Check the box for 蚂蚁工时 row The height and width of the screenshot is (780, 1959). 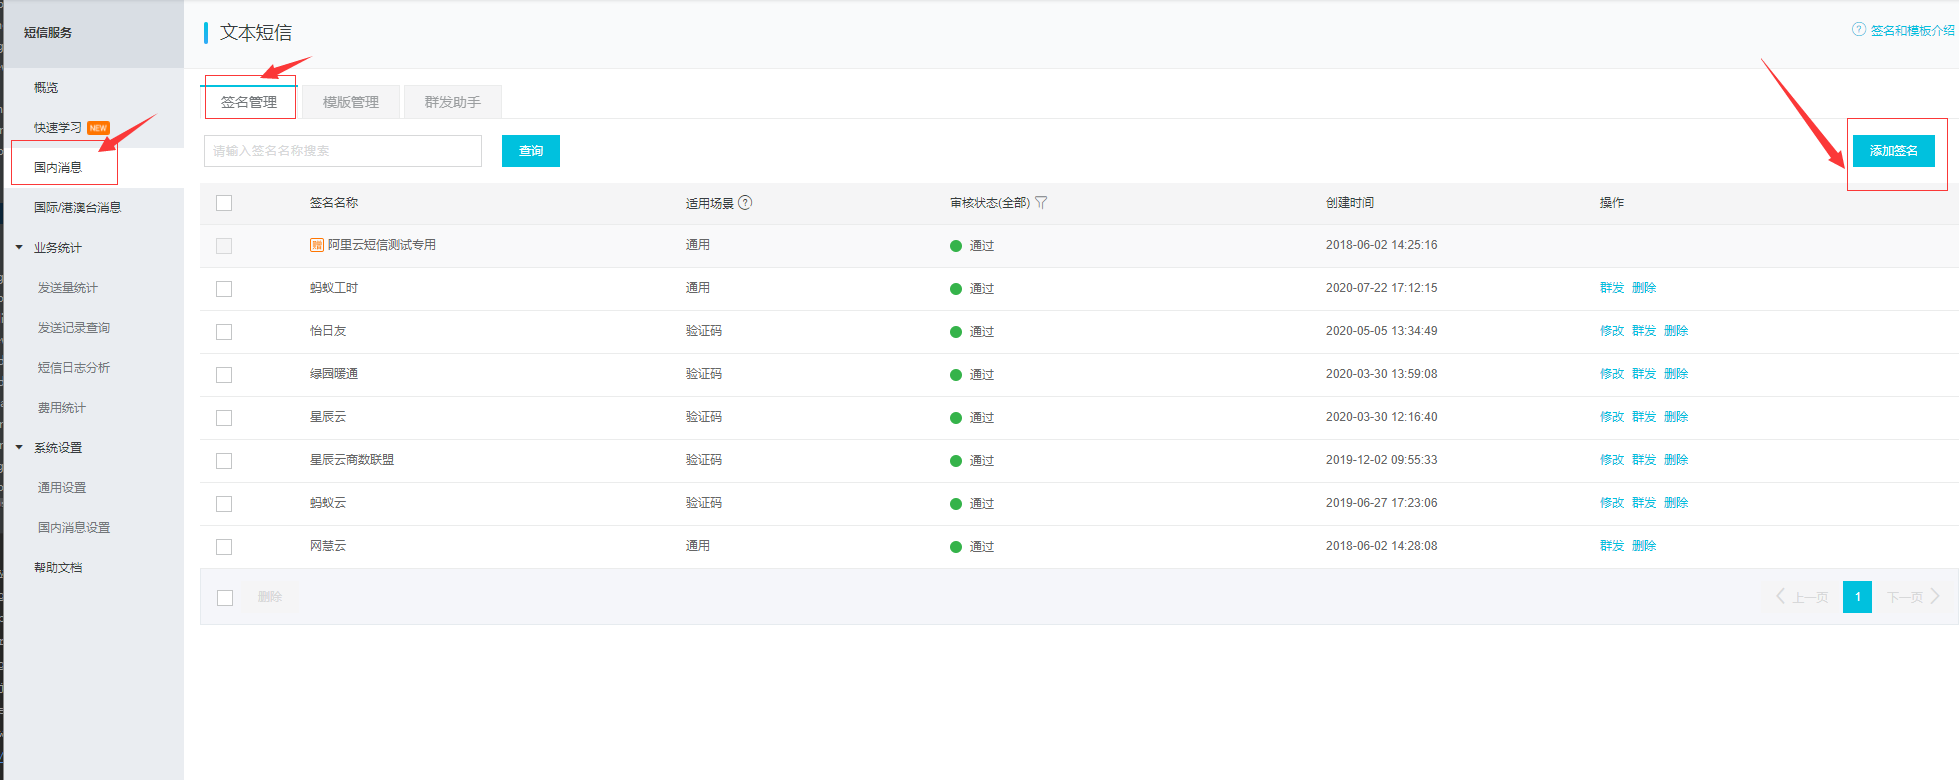pos(224,289)
